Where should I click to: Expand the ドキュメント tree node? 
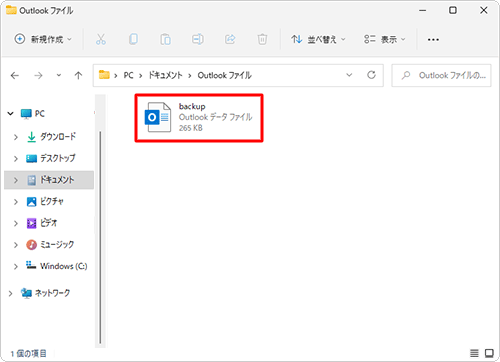click(x=16, y=180)
